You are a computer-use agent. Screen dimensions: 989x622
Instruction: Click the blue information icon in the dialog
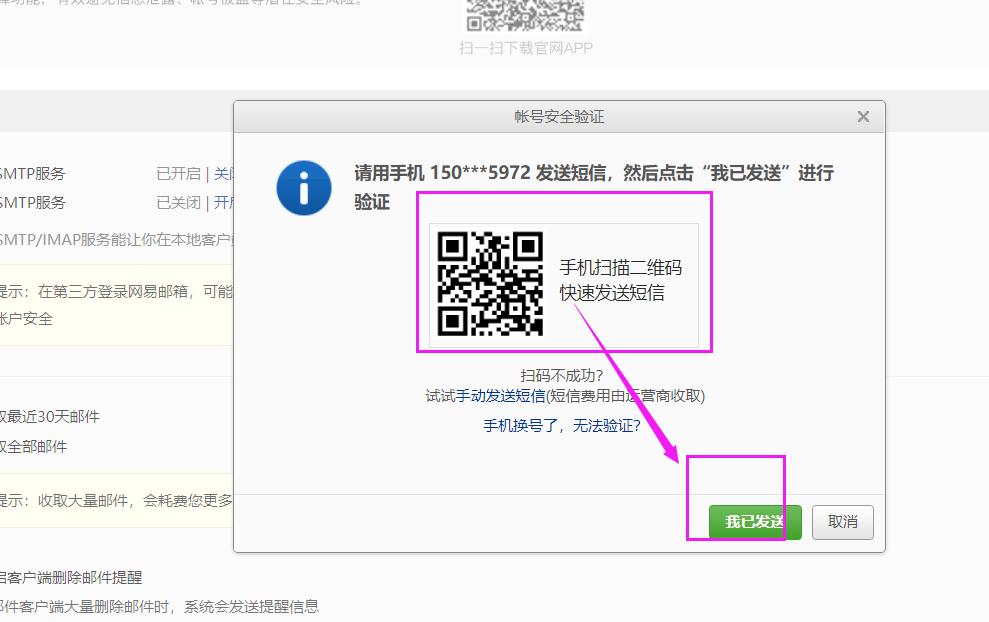[x=304, y=188]
